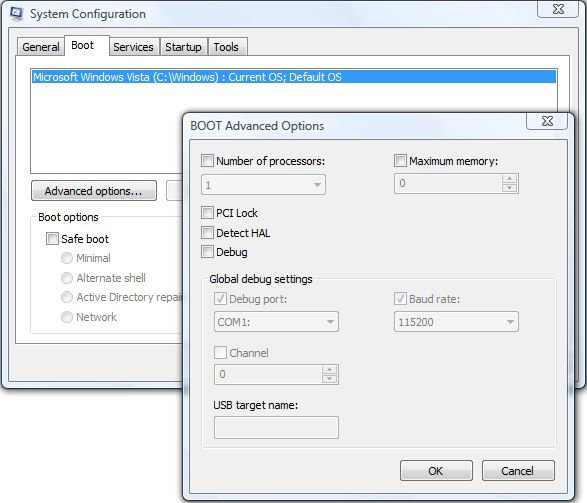
Task: Decrease Maximum memory with down arrow
Action: pyautogui.click(x=510, y=188)
